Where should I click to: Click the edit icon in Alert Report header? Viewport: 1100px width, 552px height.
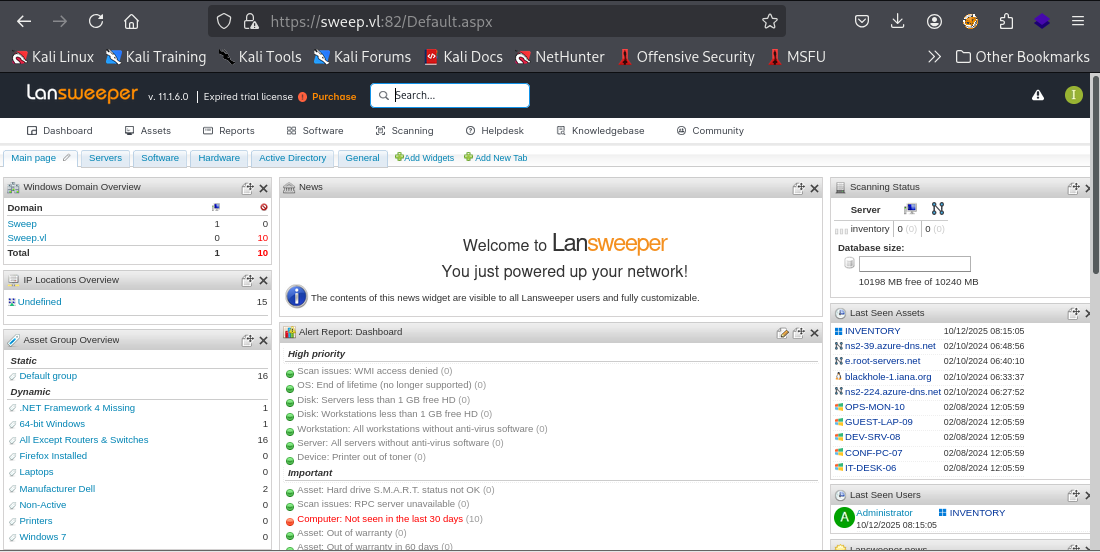click(x=783, y=333)
